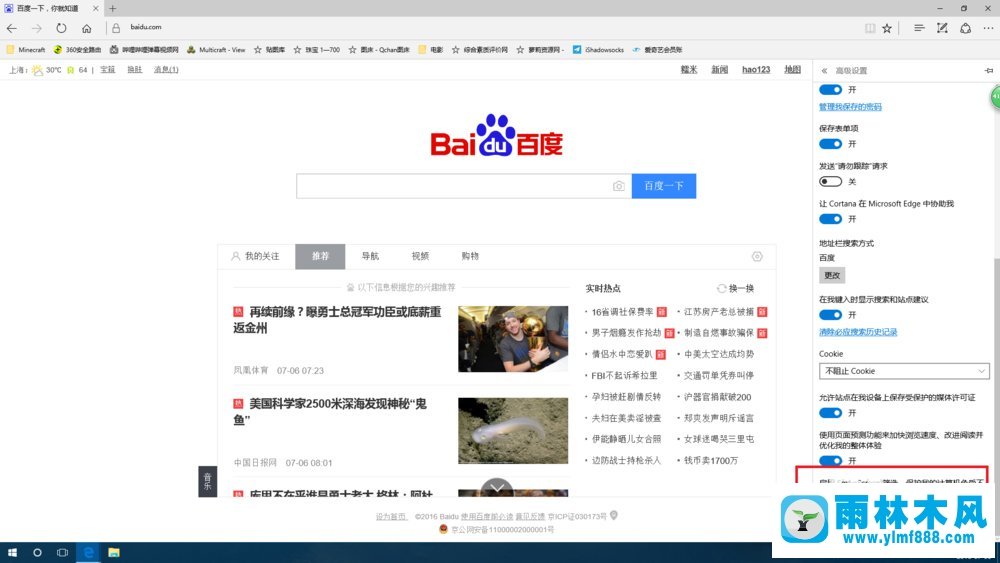The height and width of the screenshot is (563, 1000).
Task: Open the Hub three-lines icon
Action: coord(919,28)
